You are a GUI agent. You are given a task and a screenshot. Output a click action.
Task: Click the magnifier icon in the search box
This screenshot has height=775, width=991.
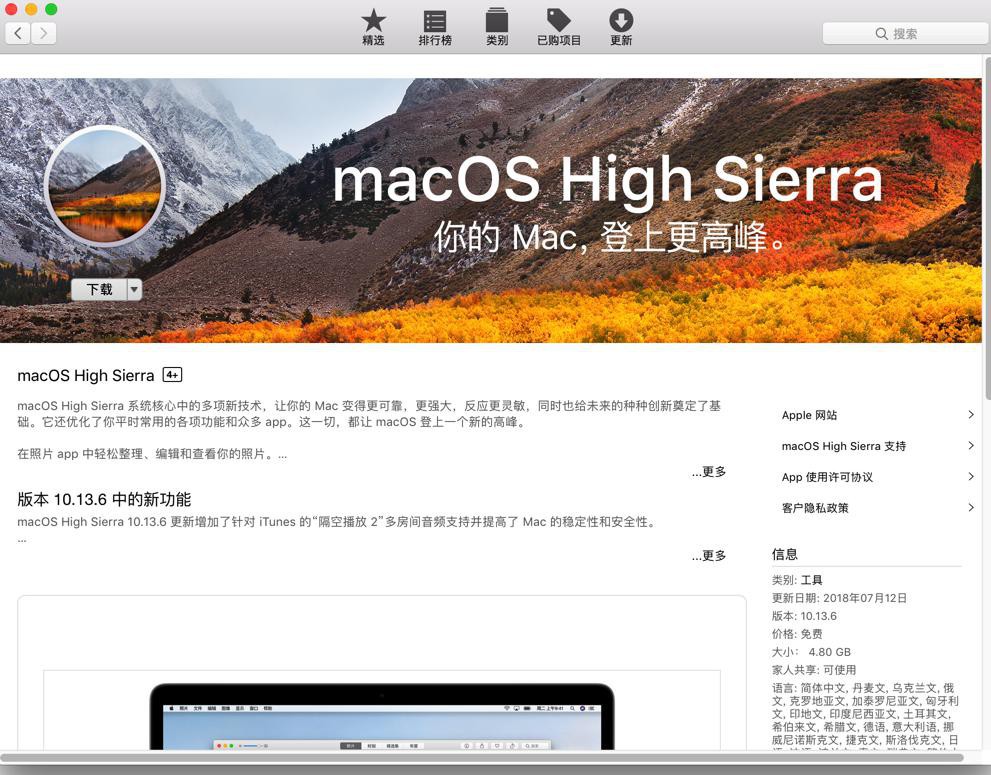pos(882,34)
